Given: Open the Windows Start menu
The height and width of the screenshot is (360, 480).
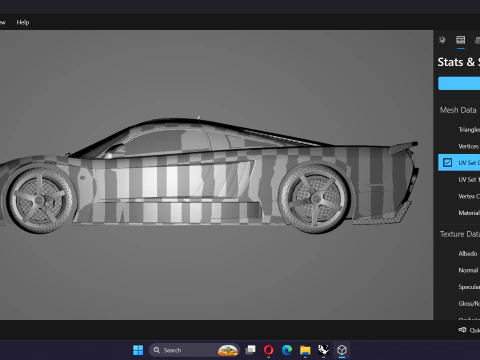Looking at the screenshot, I should click(138, 350).
